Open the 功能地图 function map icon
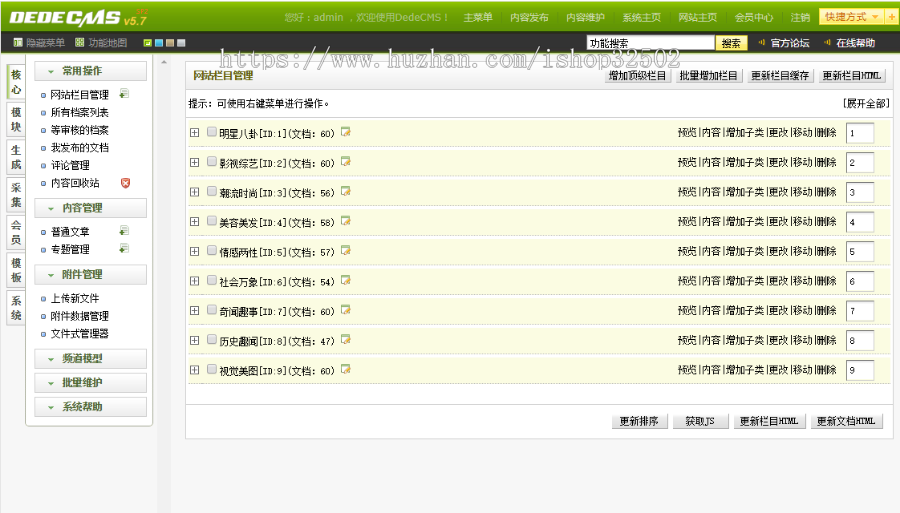 pyautogui.click(x=79, y=43)
